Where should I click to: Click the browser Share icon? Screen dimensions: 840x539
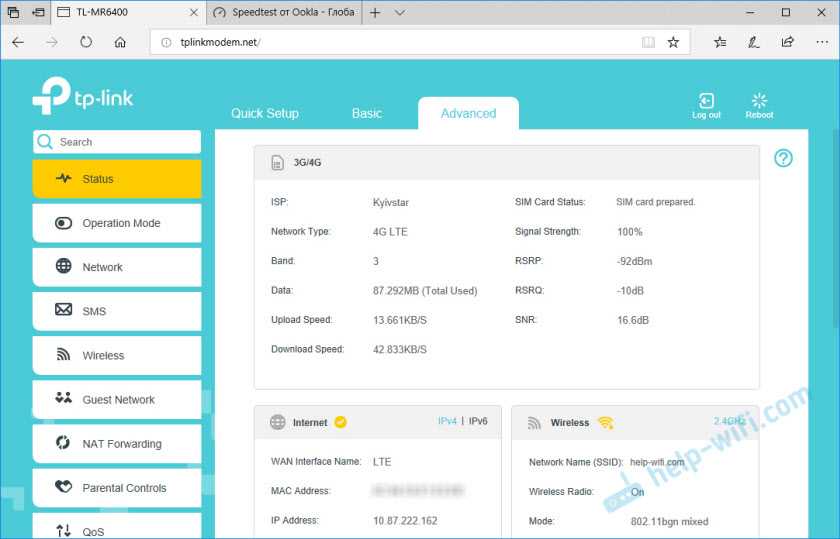pos(787,42)
